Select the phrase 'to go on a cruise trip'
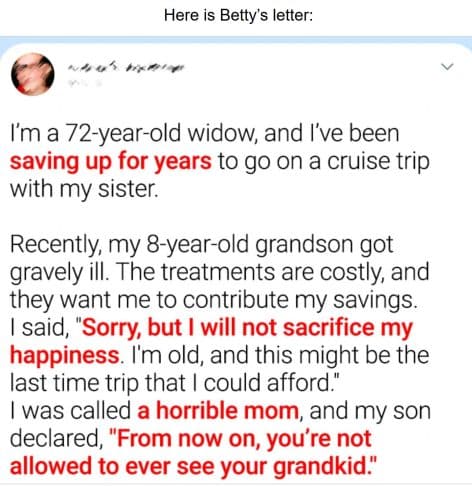 click(x=324, y=161)
